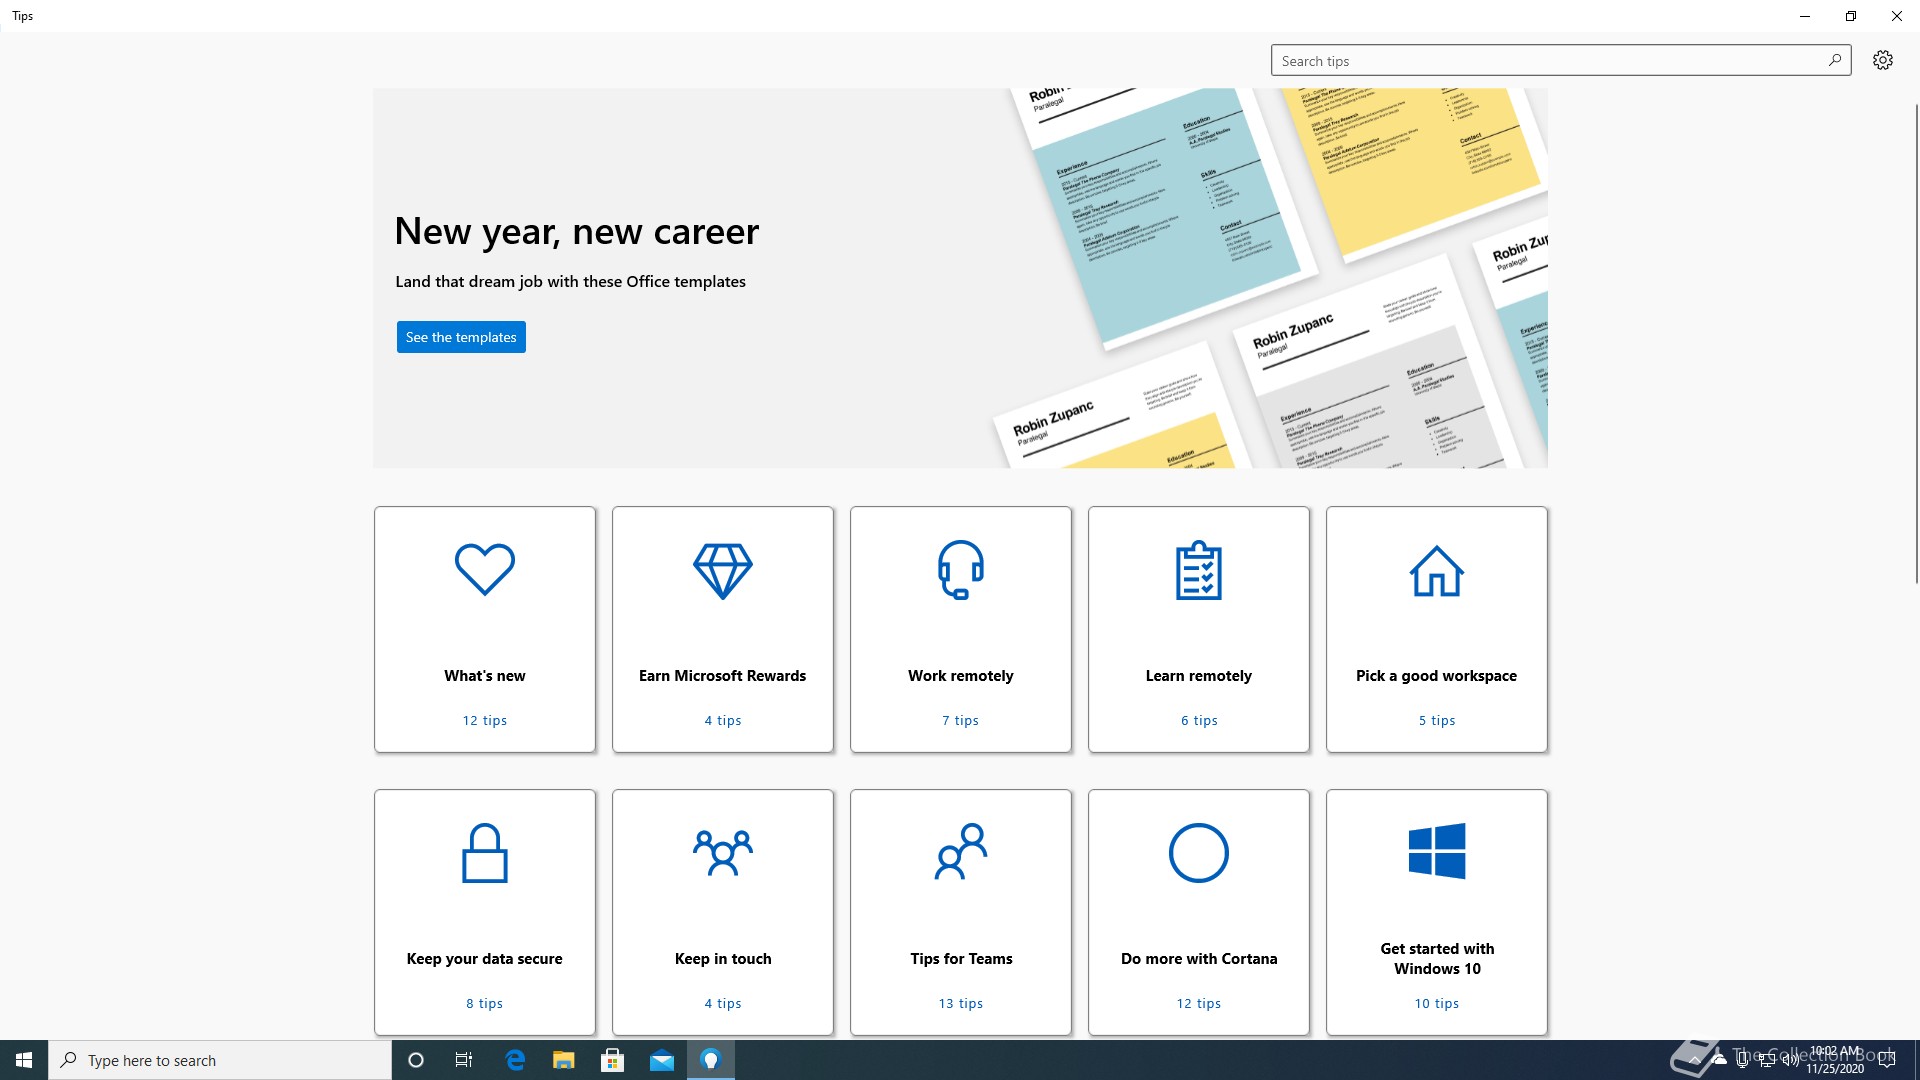Open Keep in touch title

pos(723,959)
